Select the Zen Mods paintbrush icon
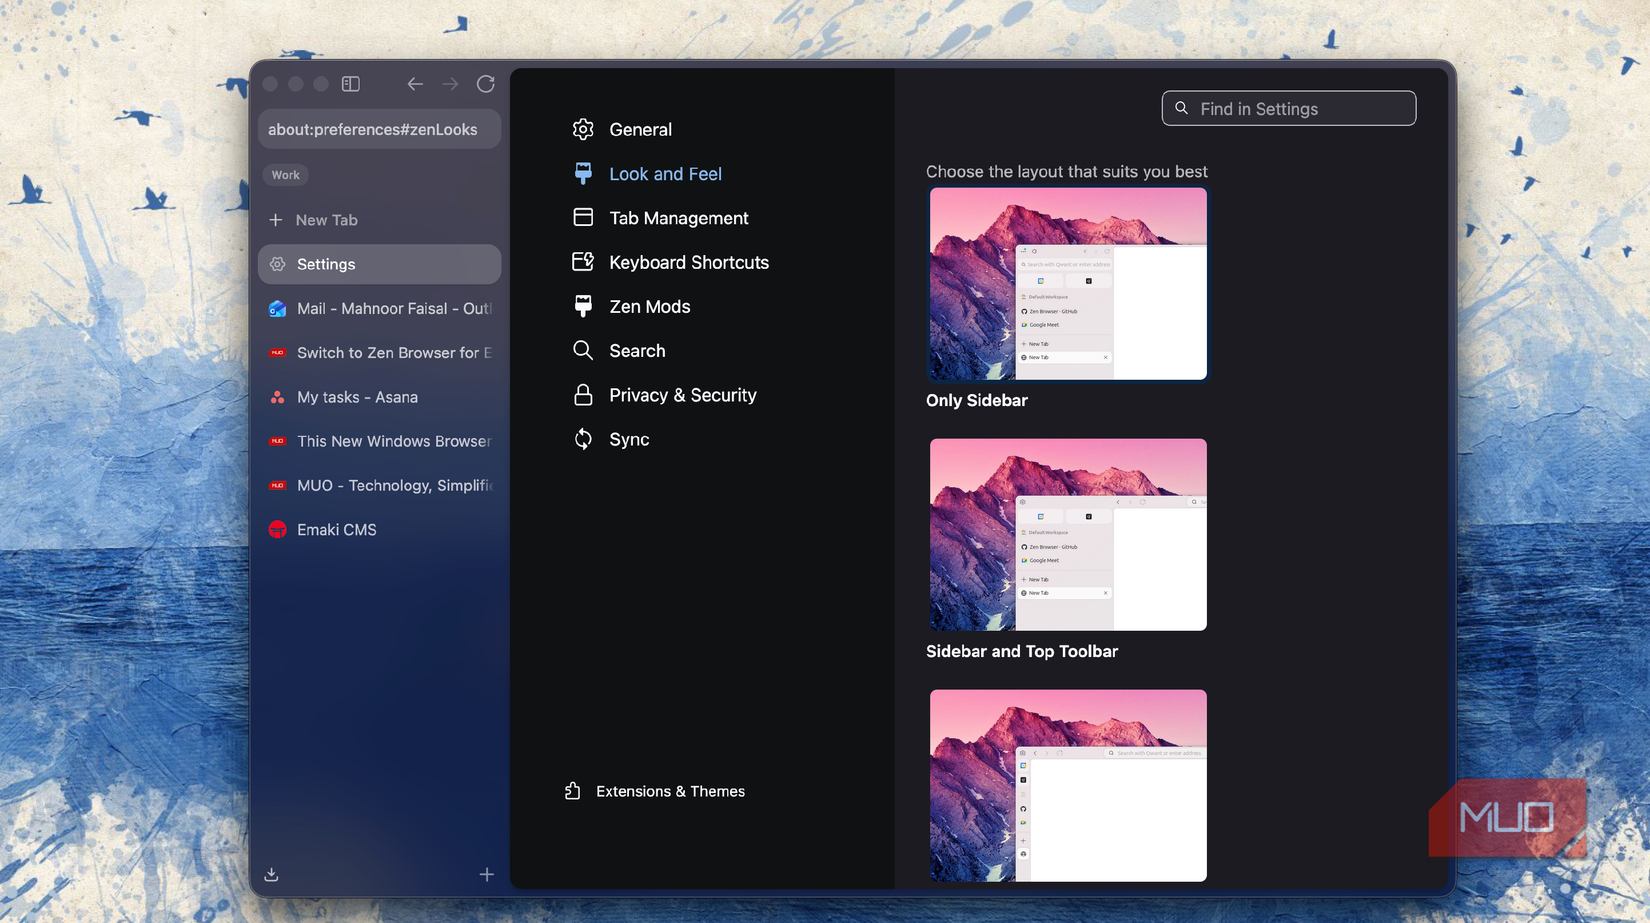 583,306
